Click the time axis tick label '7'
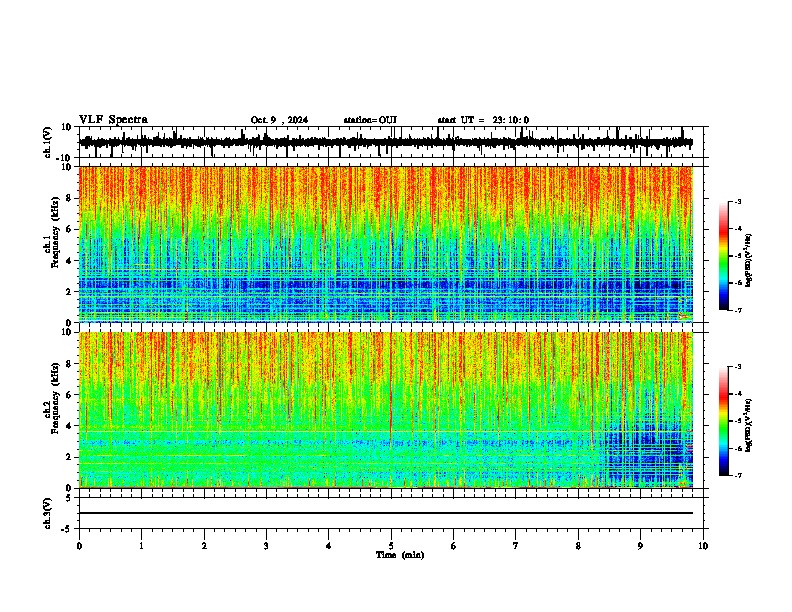Image resolution: width=792 pixels, height=612 pixels. (x=516, y=546)
